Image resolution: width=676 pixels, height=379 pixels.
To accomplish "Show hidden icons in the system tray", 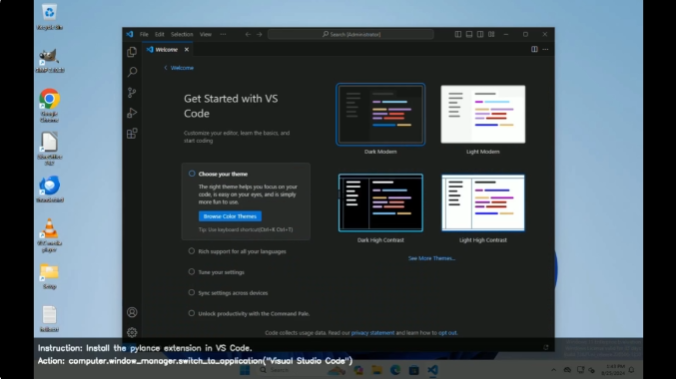I will pos(554,370).
